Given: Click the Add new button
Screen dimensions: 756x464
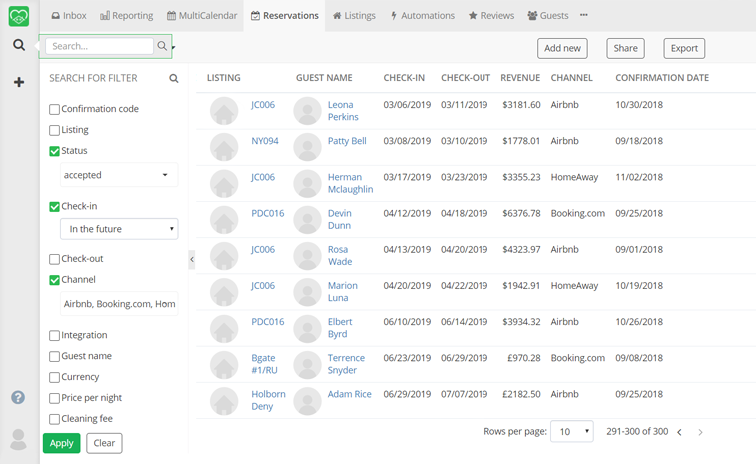Looking at the screenshot, I should (562, 48).
